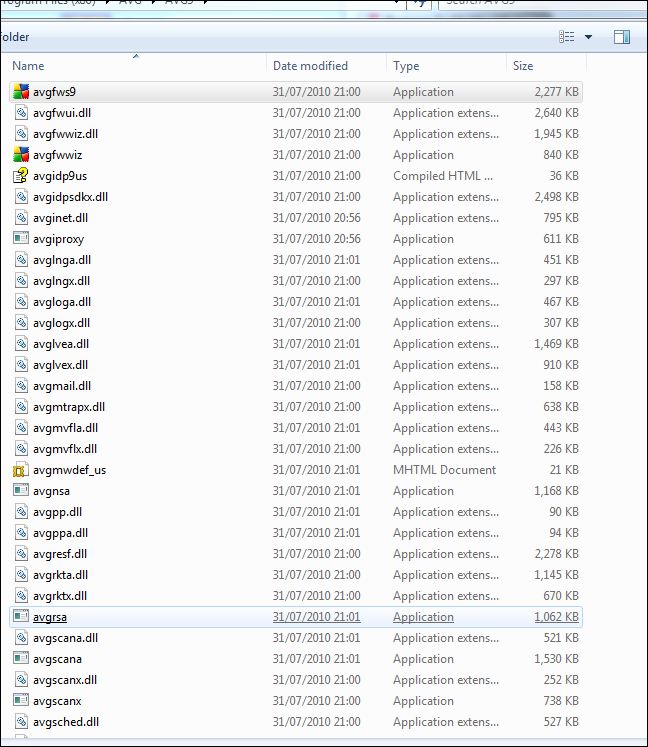
Task: Click the 2,640 KB size of avgfwui.dll
Action: (557, 112)
